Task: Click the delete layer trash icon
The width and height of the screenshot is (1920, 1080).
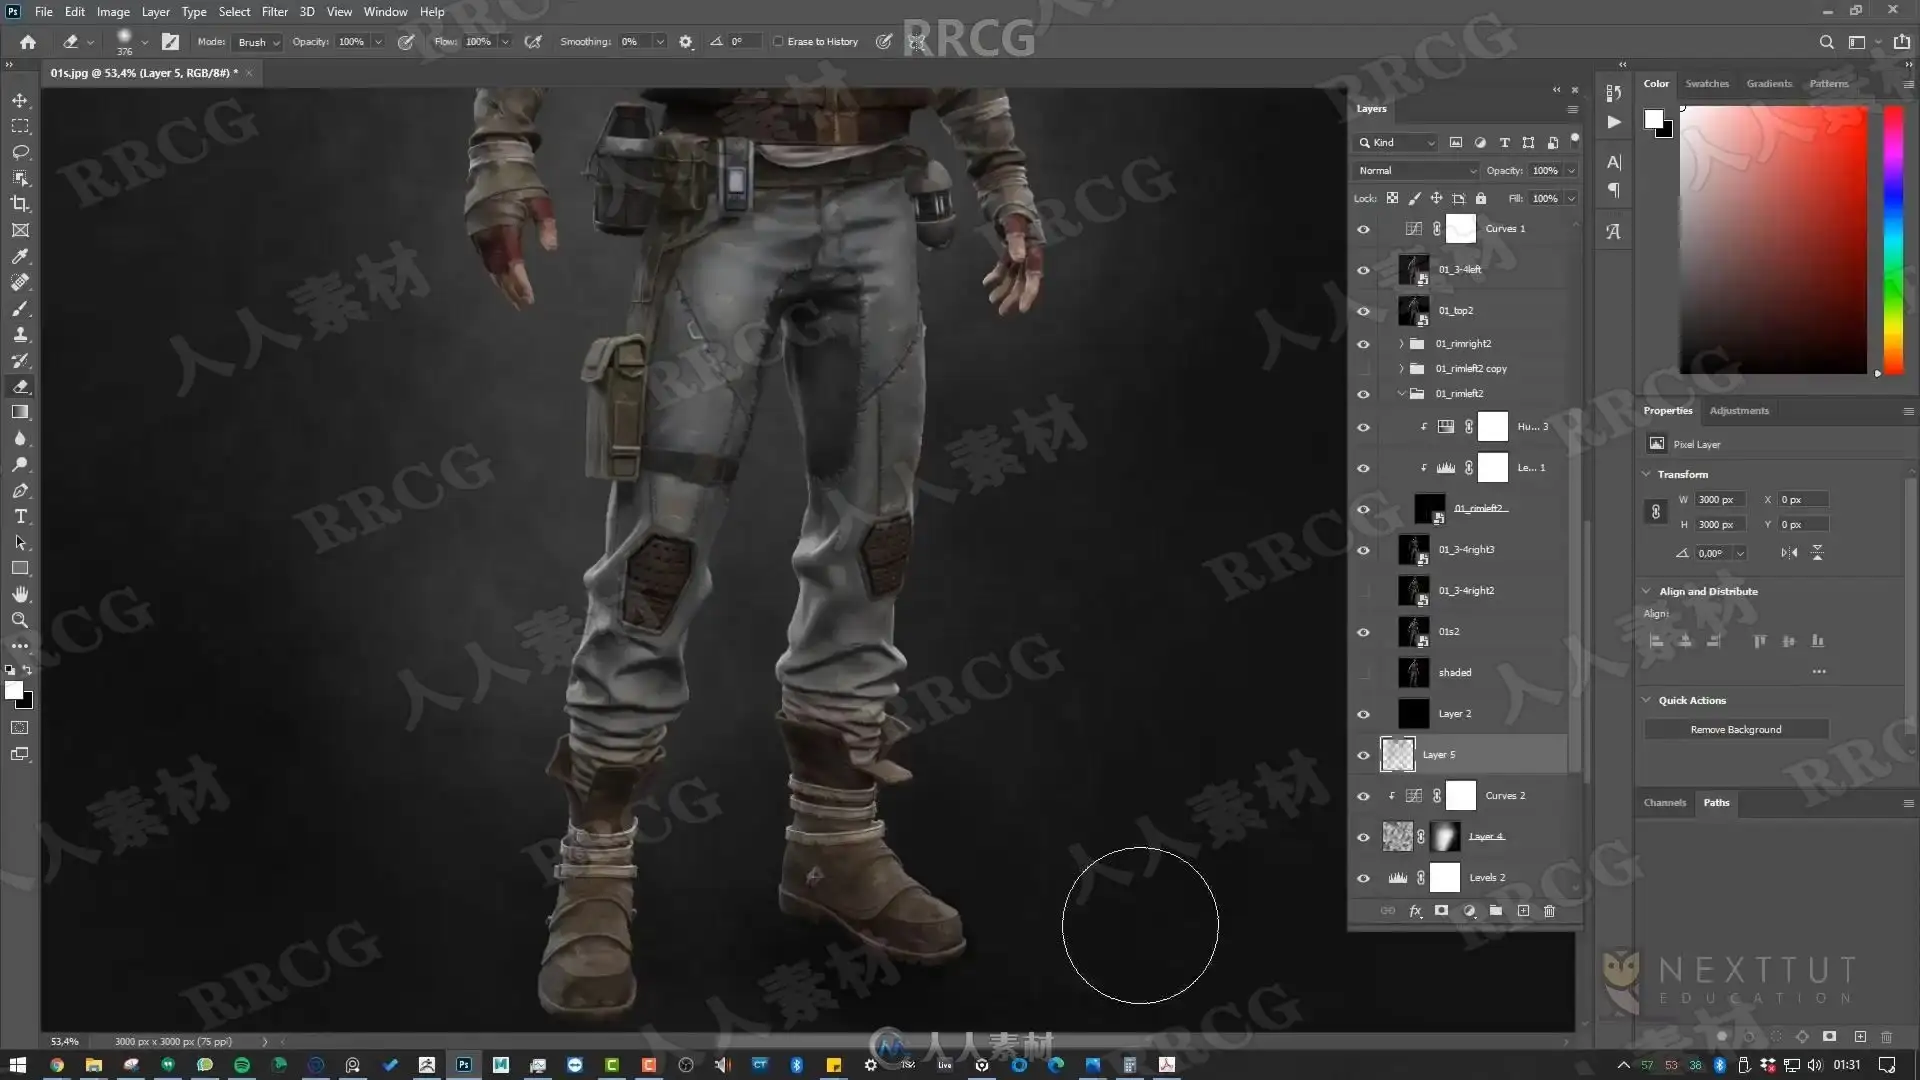Action: [x=1549, y=911]
